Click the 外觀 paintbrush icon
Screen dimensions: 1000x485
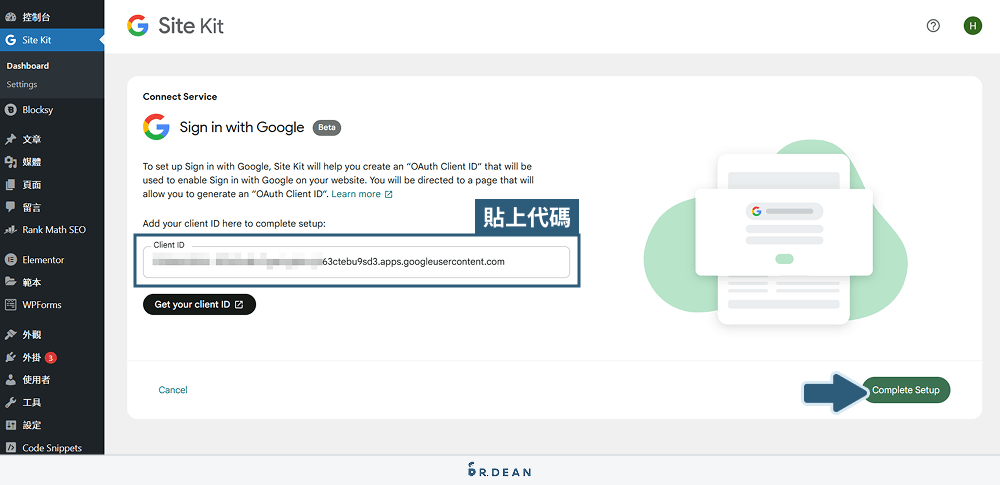10,334
